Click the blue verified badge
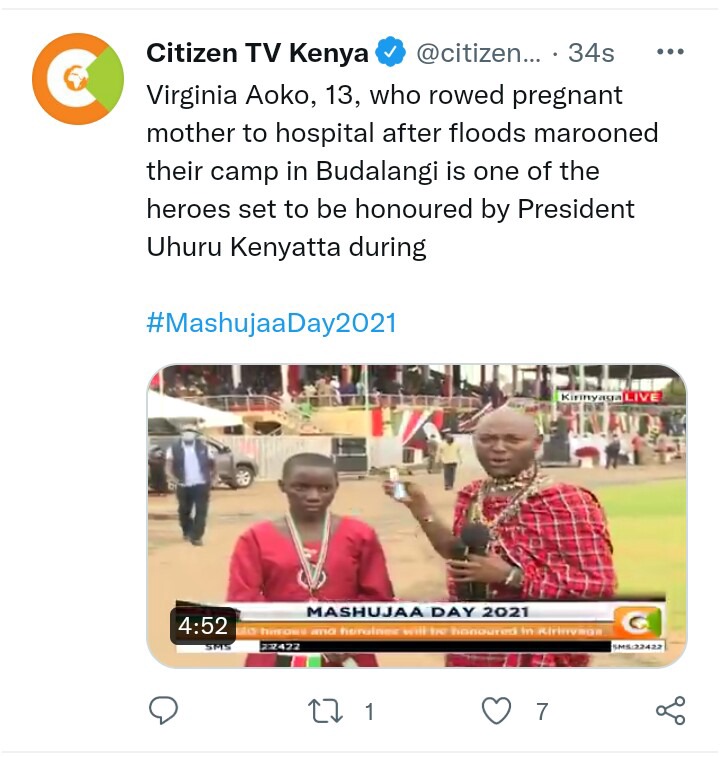 coord(390,52)
